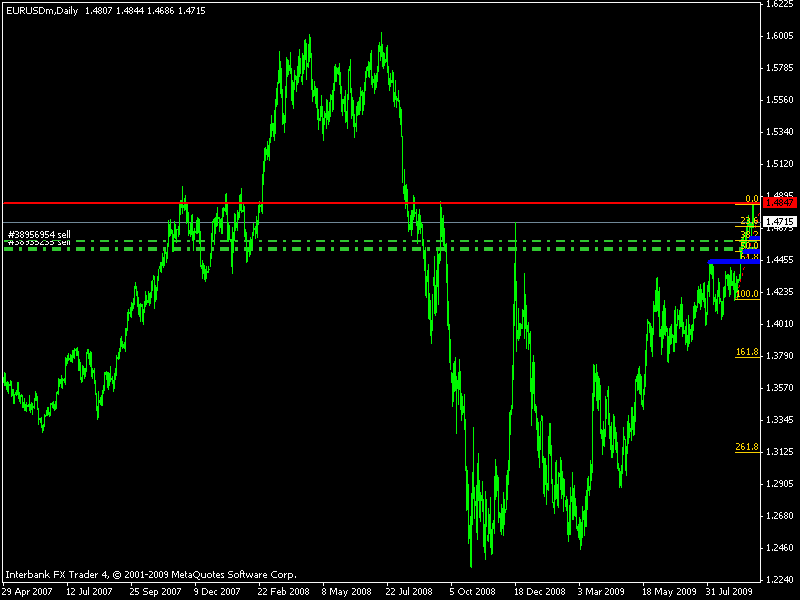Screen dimensions: 800x600
Task: Click the Interbank FX Trader 4 copyright text
Action: [x=151, y=575]
